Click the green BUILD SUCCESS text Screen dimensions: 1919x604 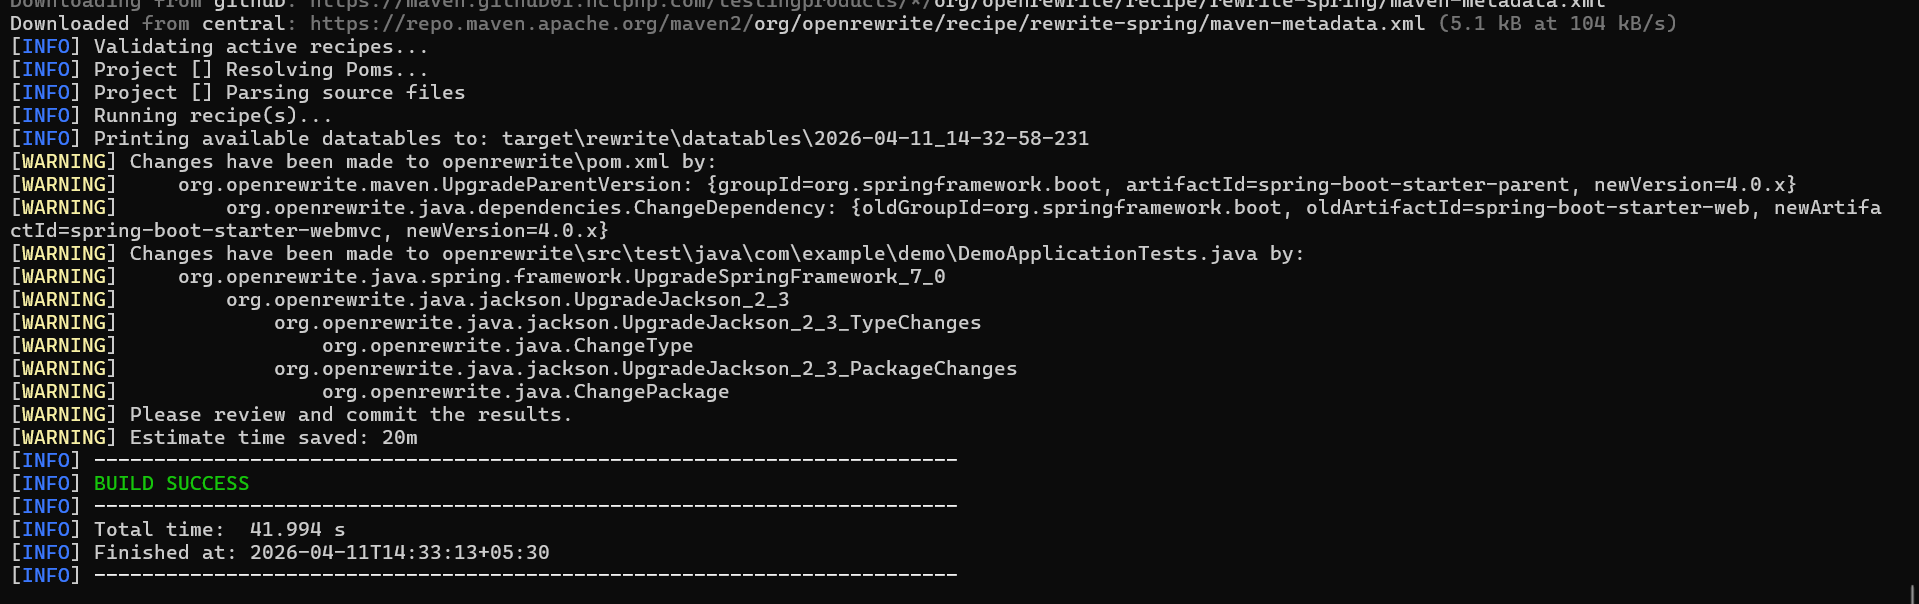[x=171, y=484]
